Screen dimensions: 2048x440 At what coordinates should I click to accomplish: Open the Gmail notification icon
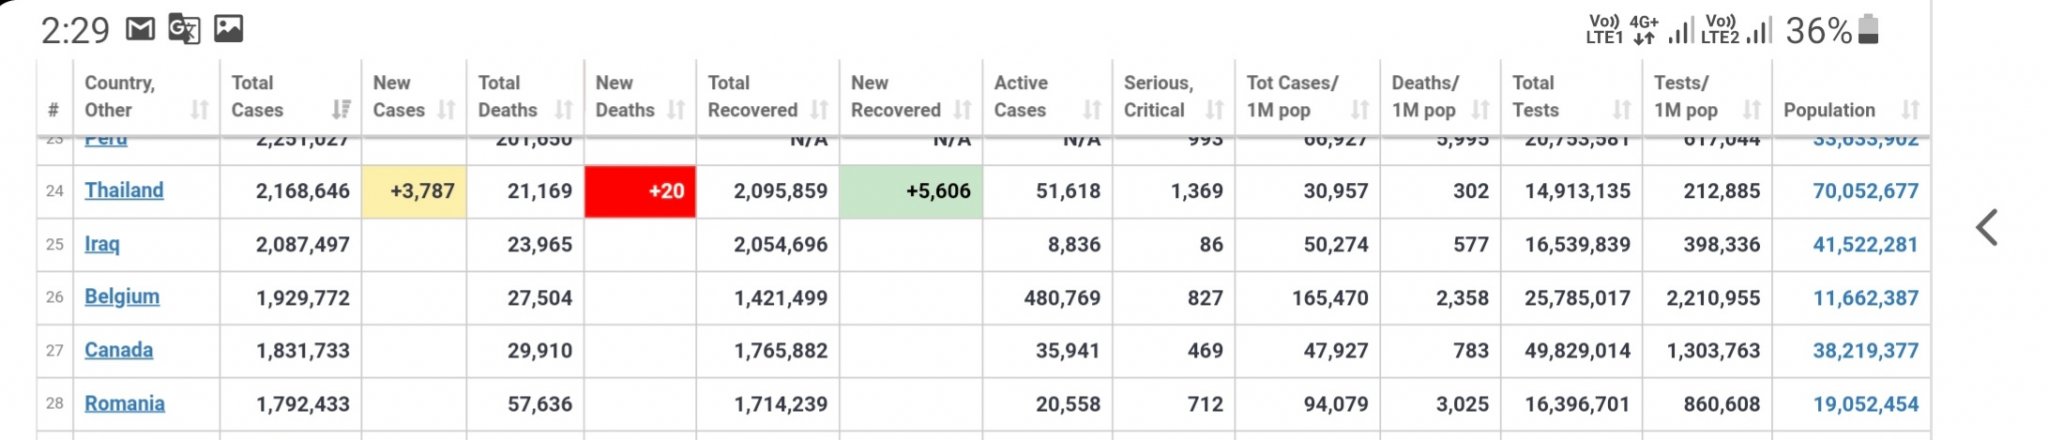[140, 29]
